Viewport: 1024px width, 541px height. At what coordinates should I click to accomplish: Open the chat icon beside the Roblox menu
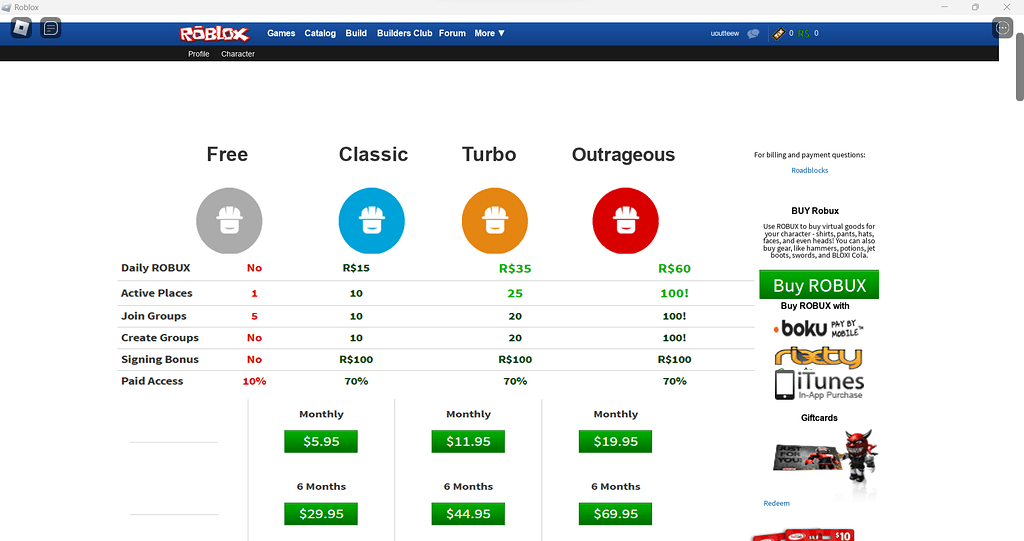[51, 28]
